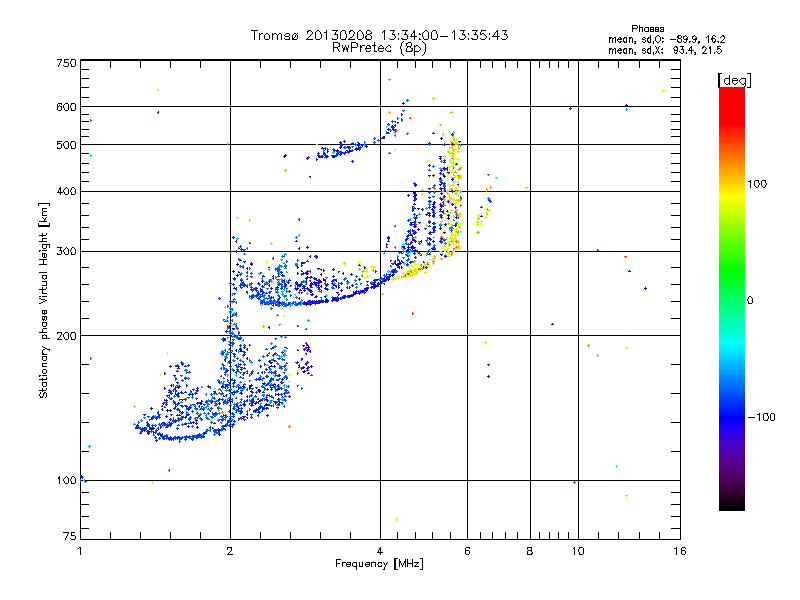Click the plot title 'Tromsø 20130208 13:34:00-13:35:43'

click(x=379, y=35)
